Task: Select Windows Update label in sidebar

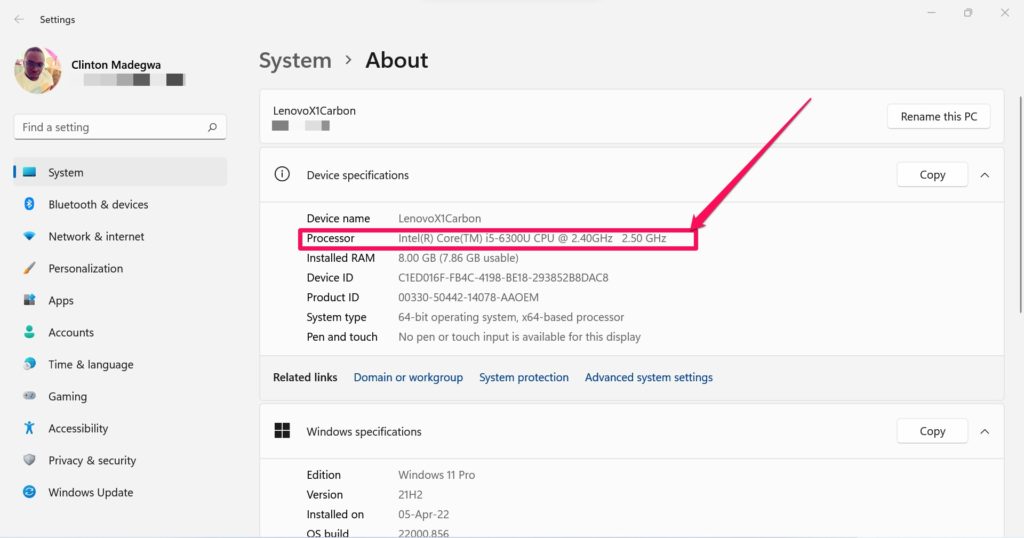Action: [x=91, y=492]
